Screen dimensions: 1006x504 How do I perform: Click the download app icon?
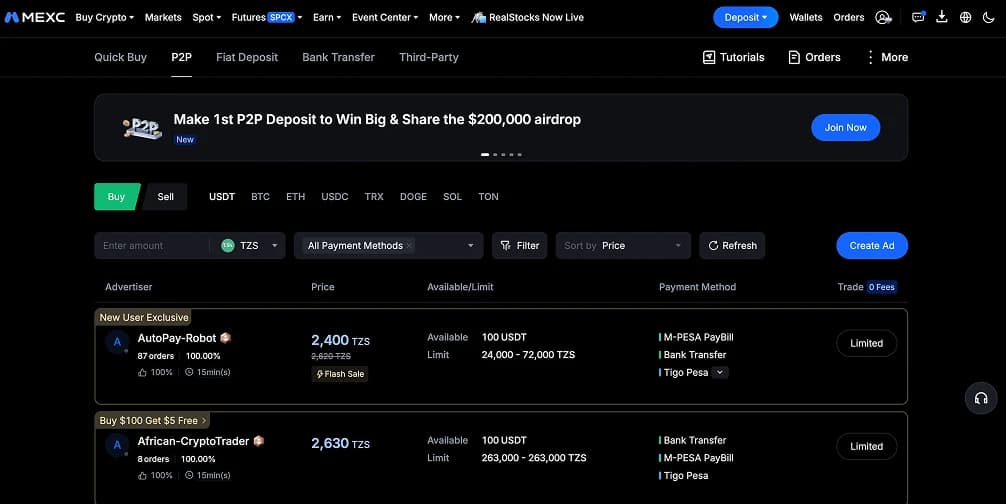(942, 17)
